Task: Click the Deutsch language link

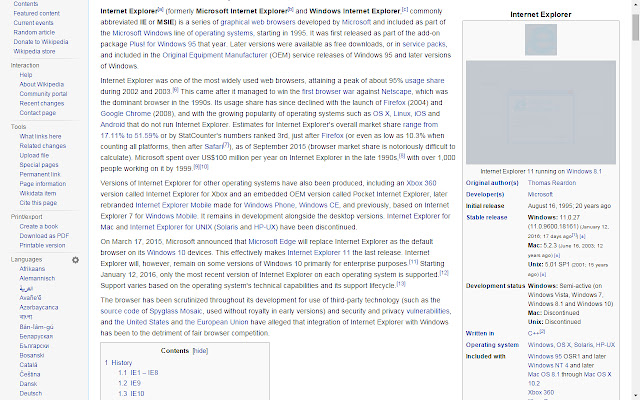Action: pyautogui.click(x=31, y=393)
